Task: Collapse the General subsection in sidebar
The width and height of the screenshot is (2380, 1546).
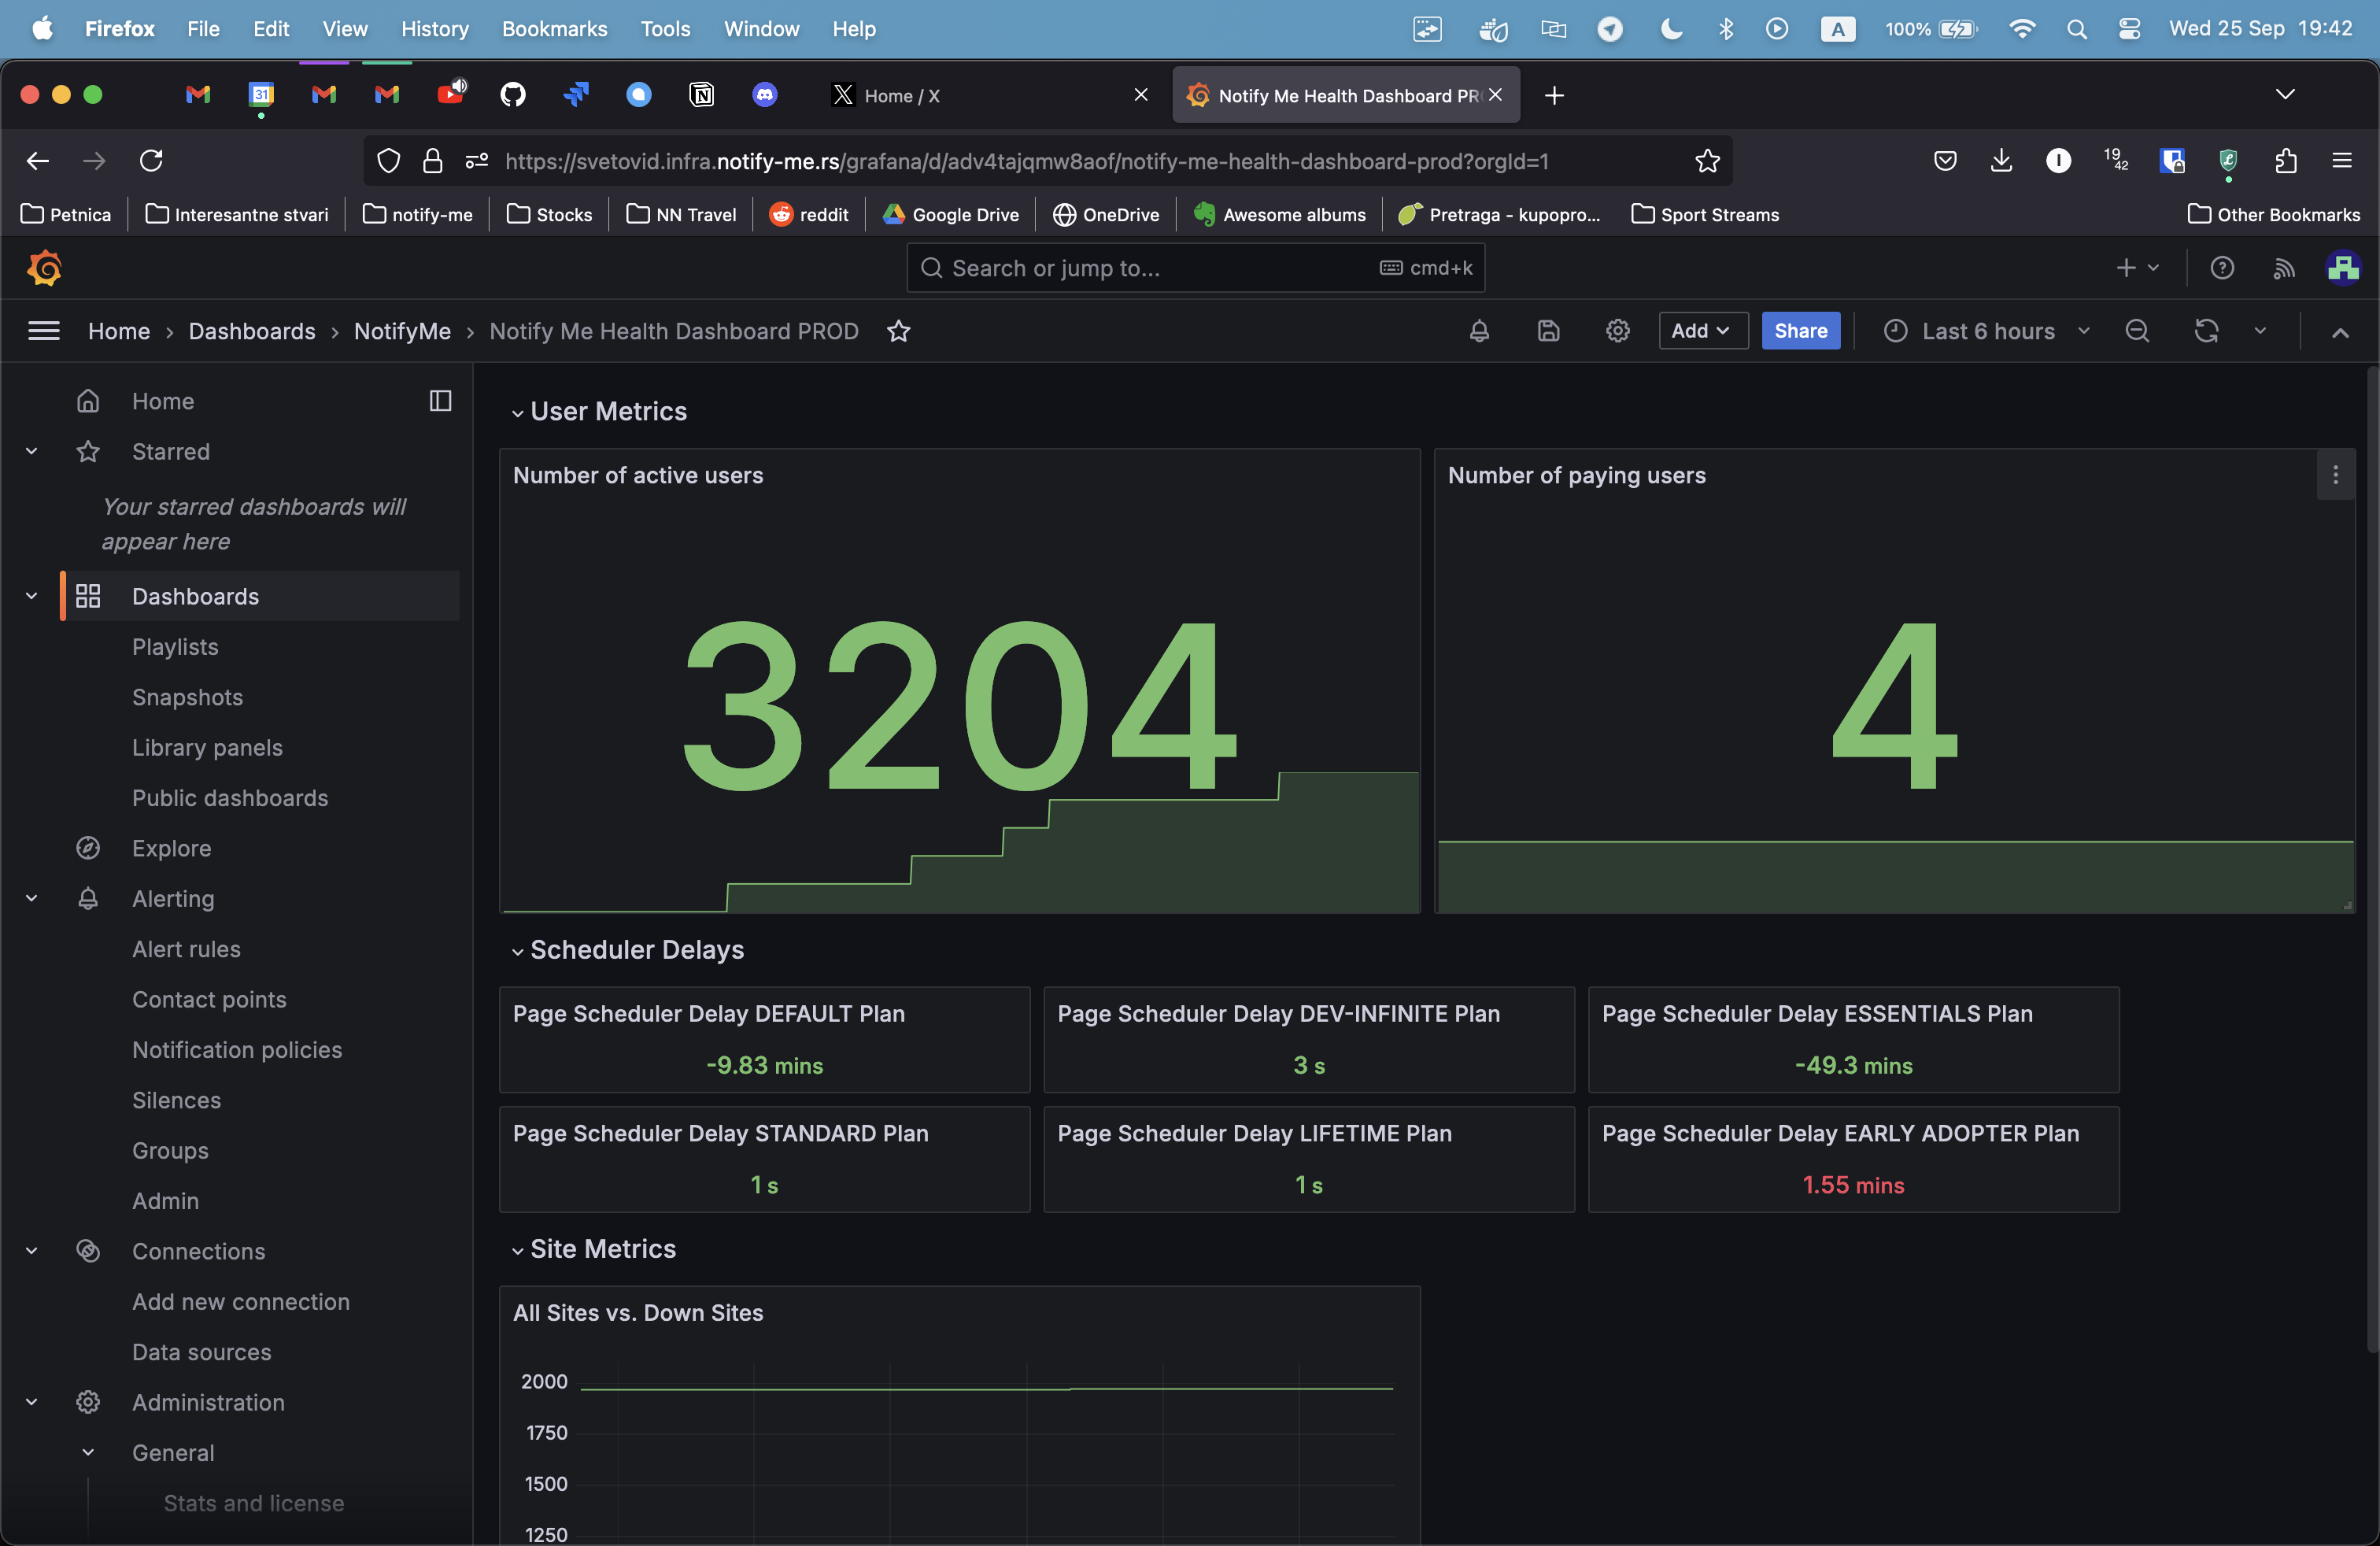Action: point(88,1453)
